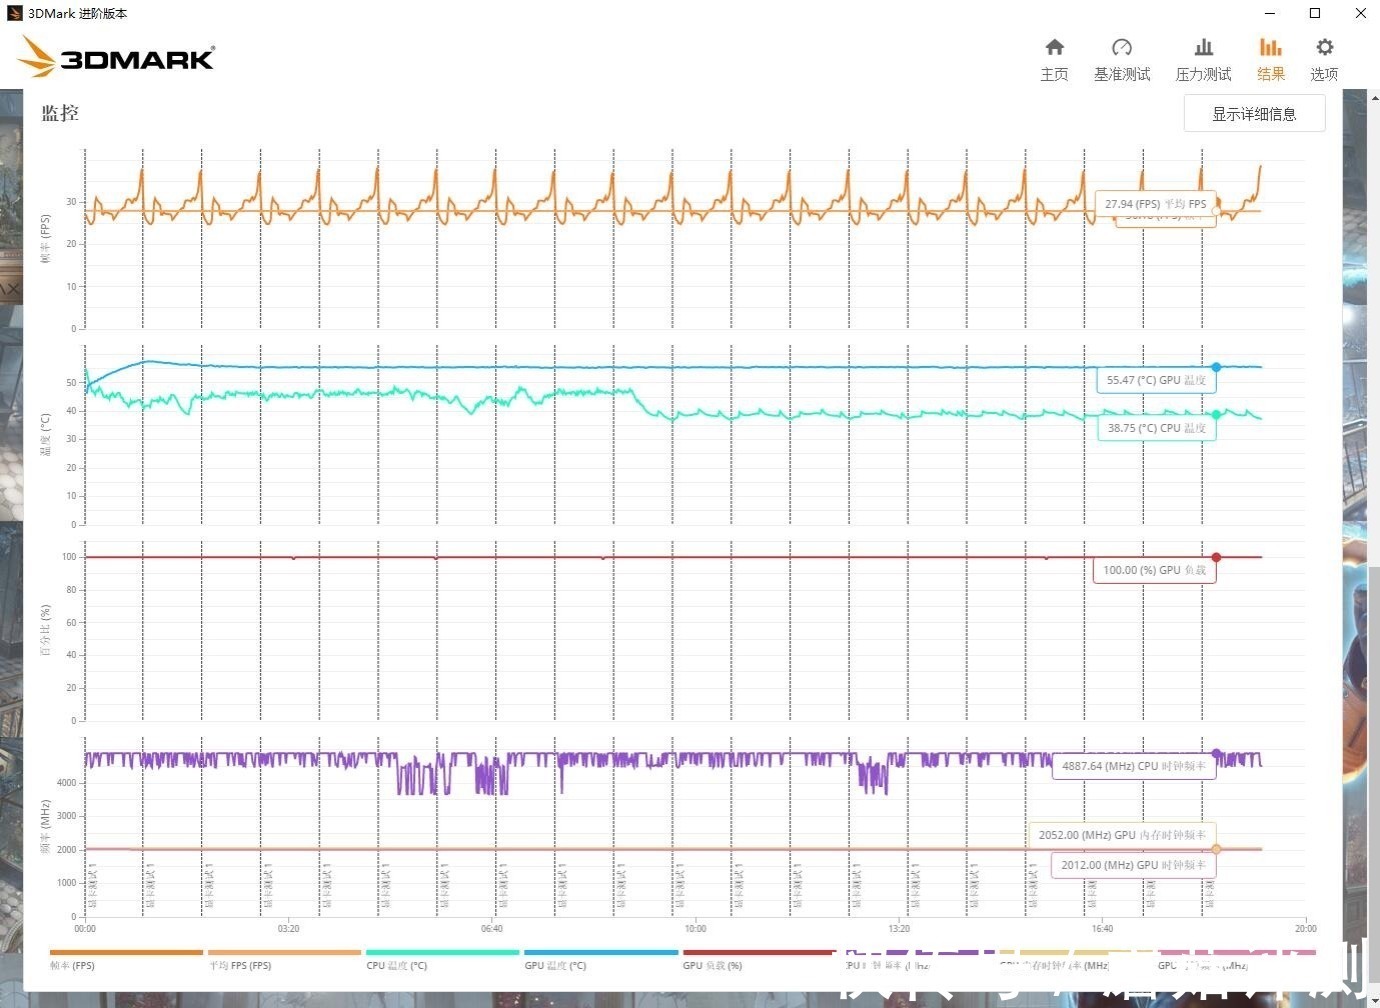Click the 监控 section heading
Viewport: 1380px width, 1008px height.
(x=60, y=113)
